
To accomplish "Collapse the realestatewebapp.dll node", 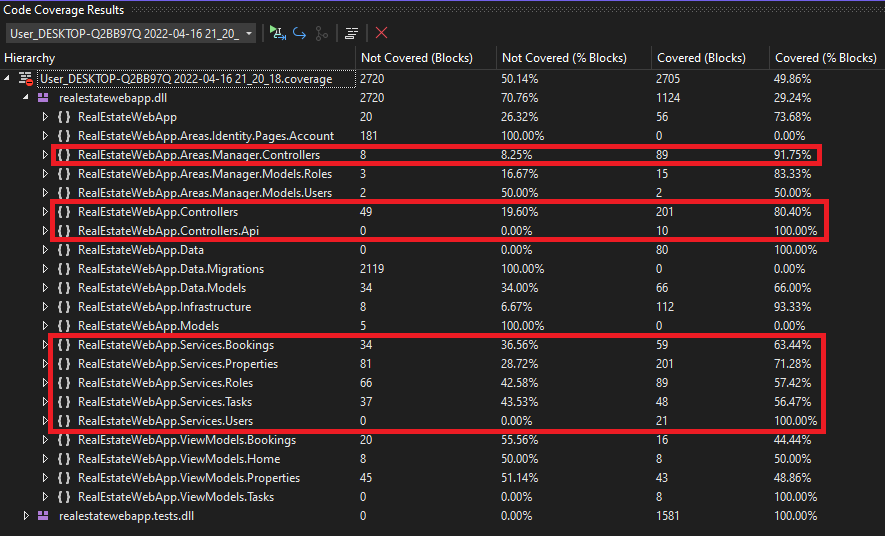I will tap(26, 98).
